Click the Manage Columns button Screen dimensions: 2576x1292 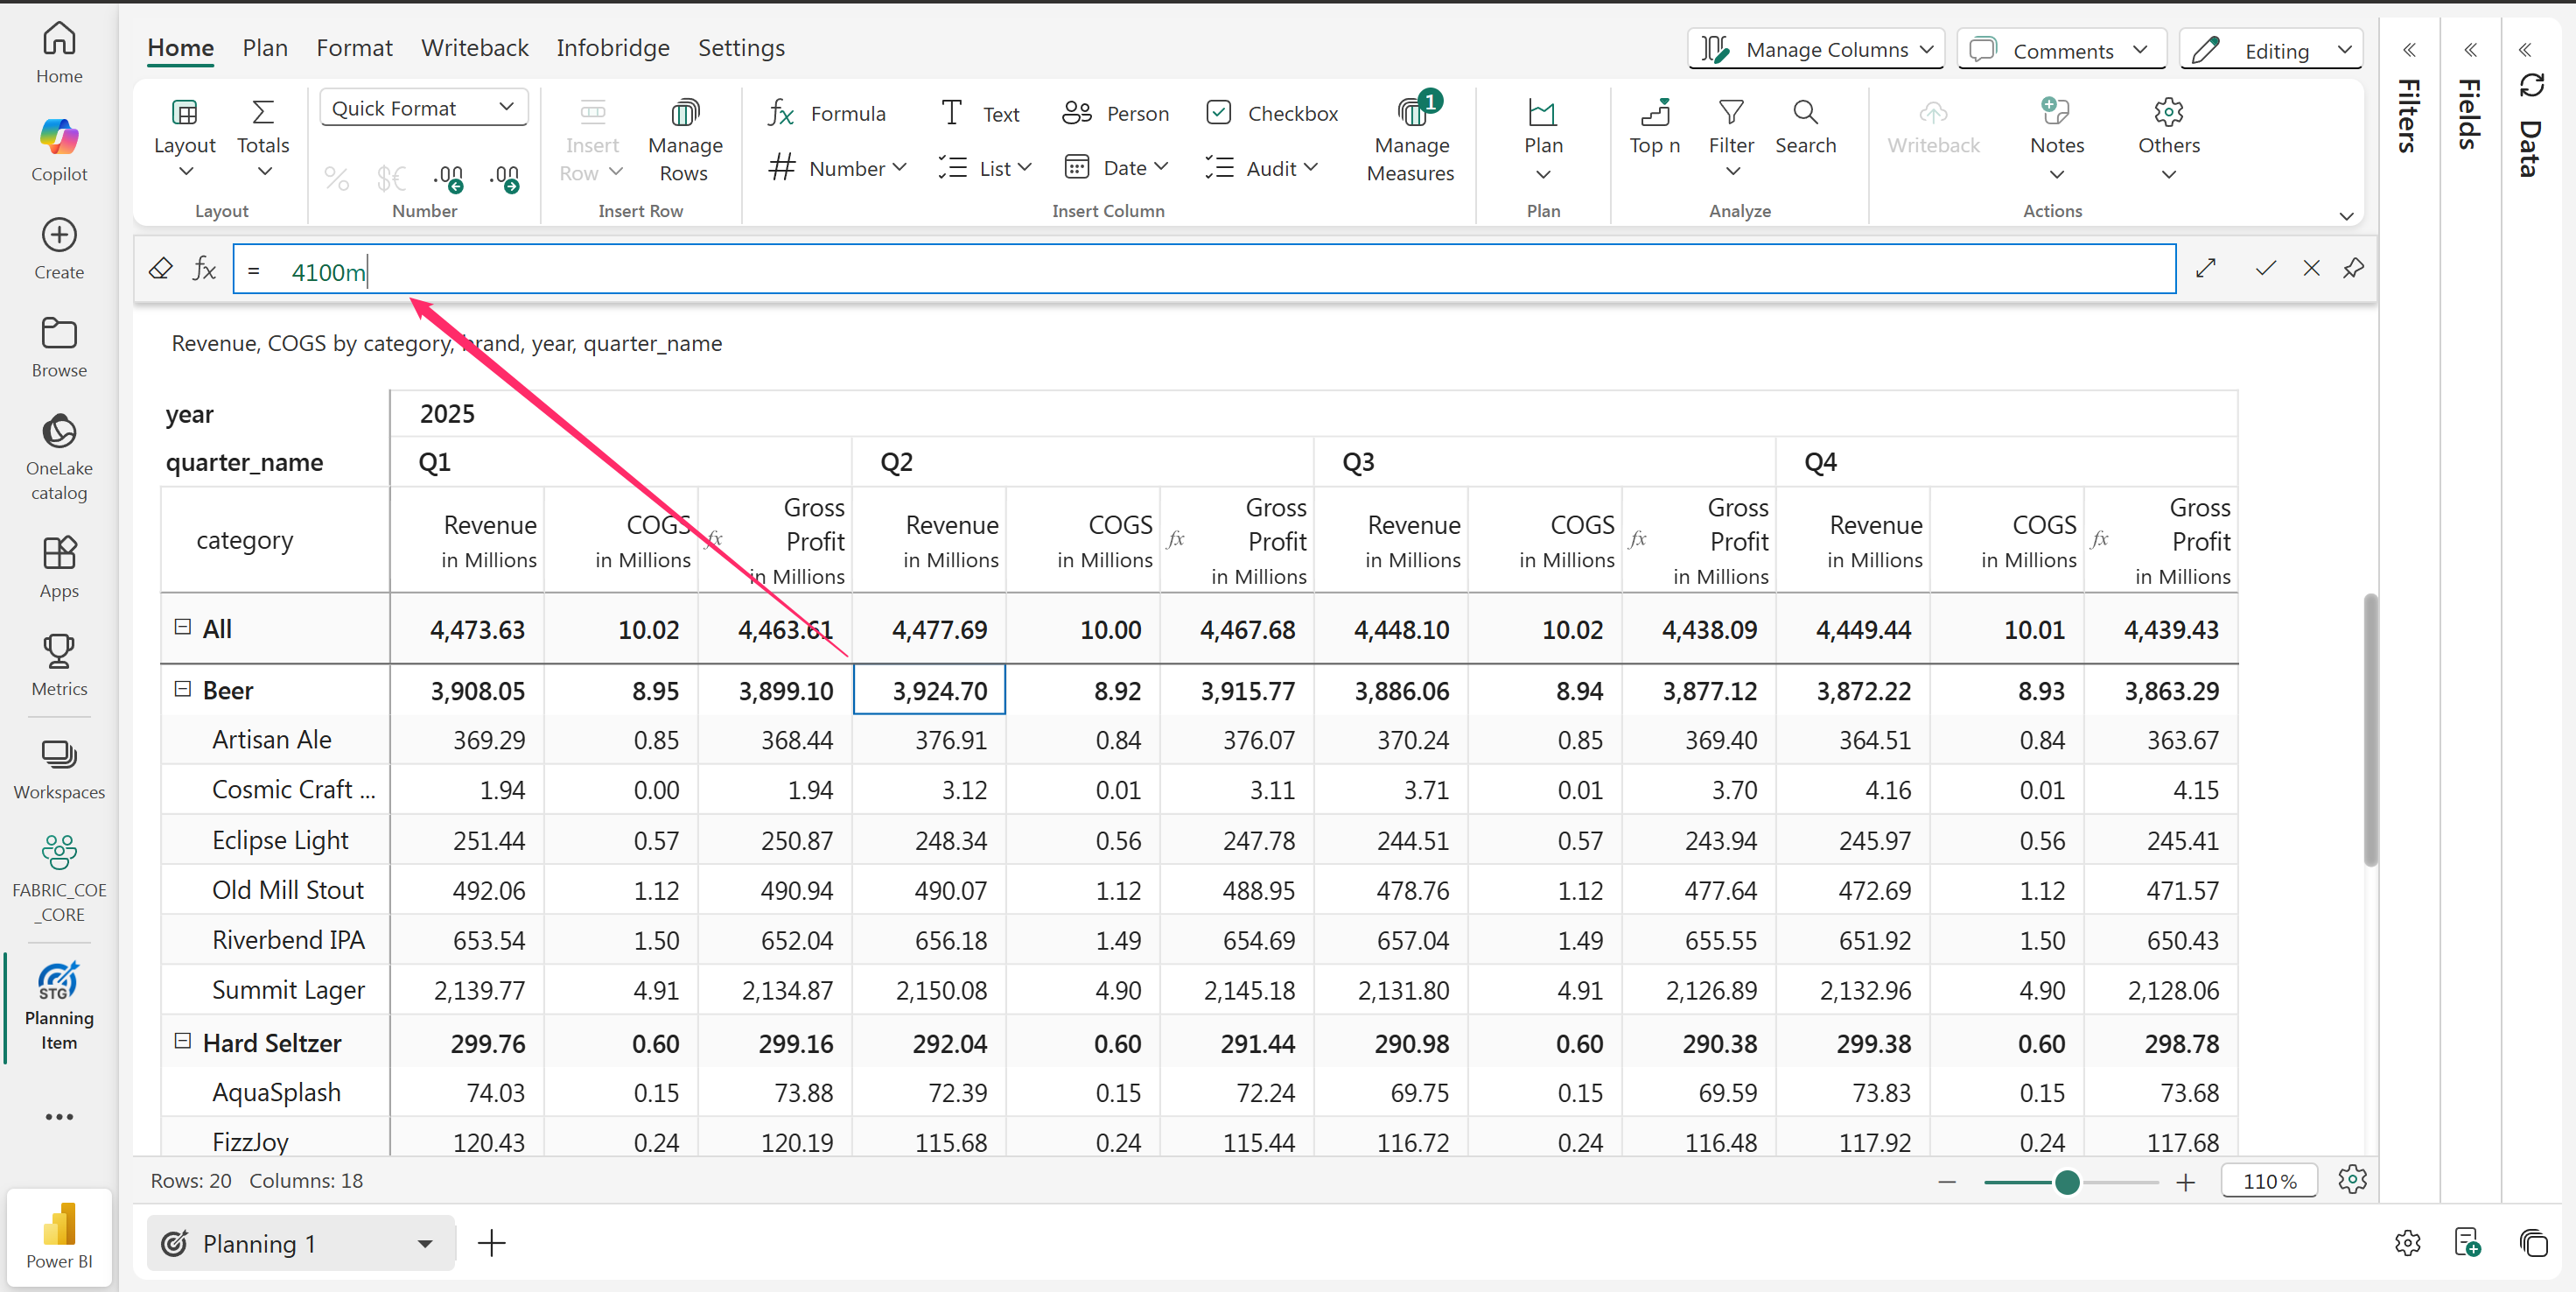(1816, 49)
